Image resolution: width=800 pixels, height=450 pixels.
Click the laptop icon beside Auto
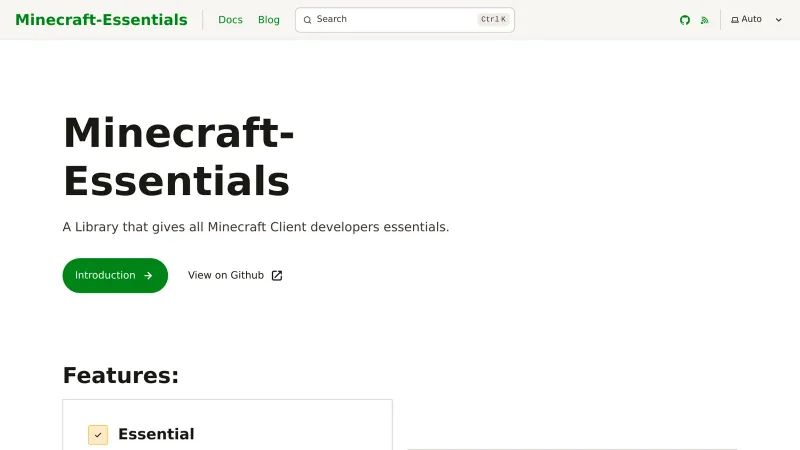click(735, 20)
